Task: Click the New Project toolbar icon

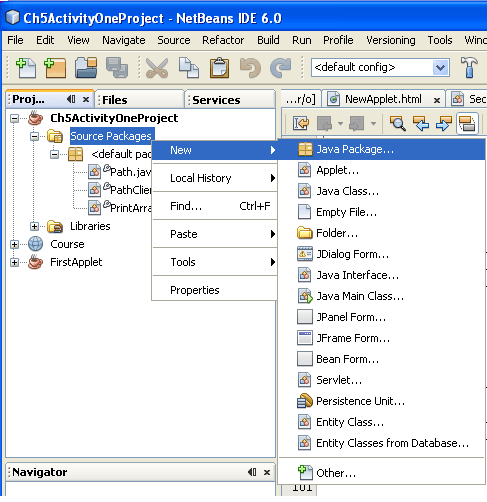Action: coord(55,68)
